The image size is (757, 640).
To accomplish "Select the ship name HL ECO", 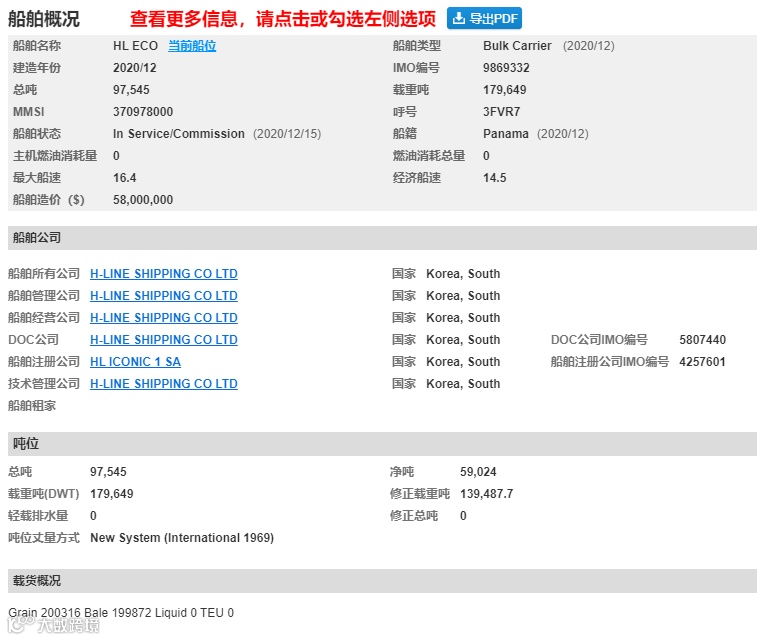I will [136, 46].
